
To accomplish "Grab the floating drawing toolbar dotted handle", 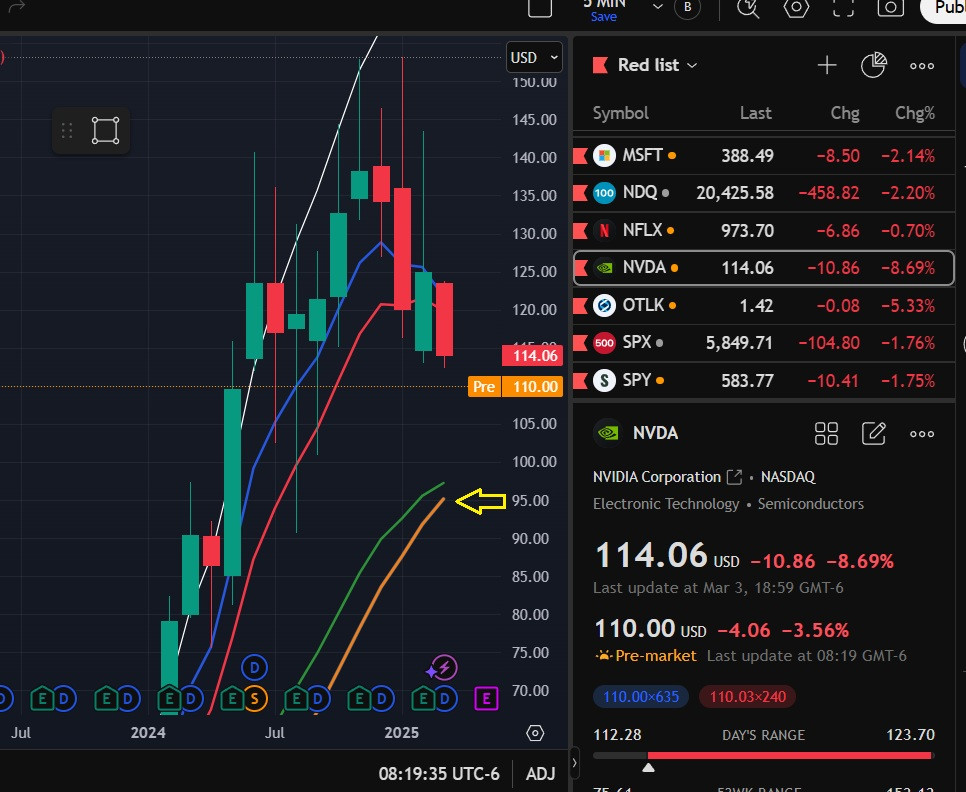I will (67, 131).
